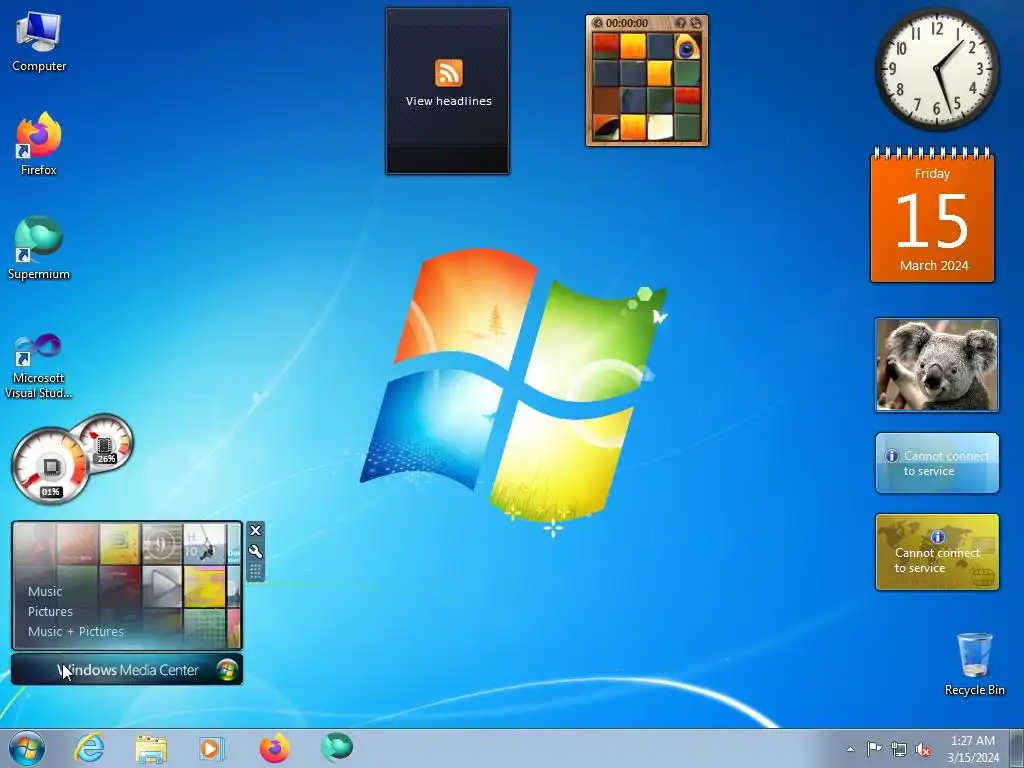Launch Internet Explorer from the taskbar

89,748
